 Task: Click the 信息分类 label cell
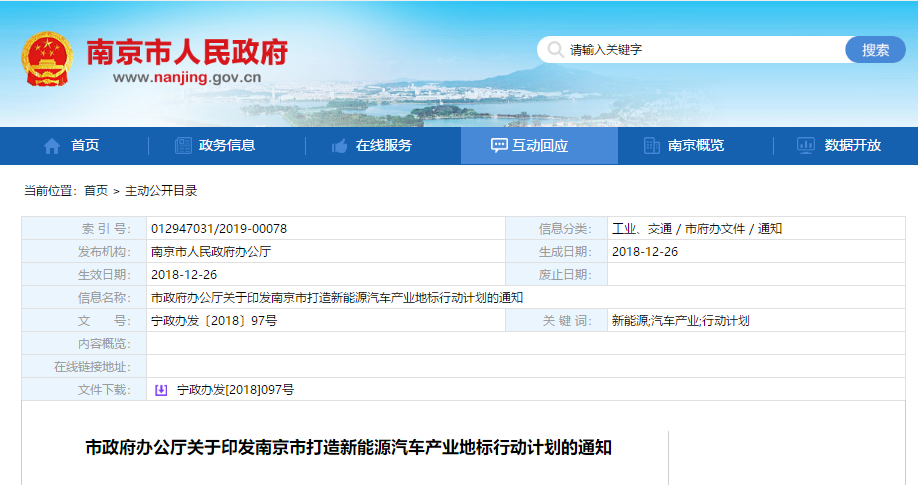point(557,229)
